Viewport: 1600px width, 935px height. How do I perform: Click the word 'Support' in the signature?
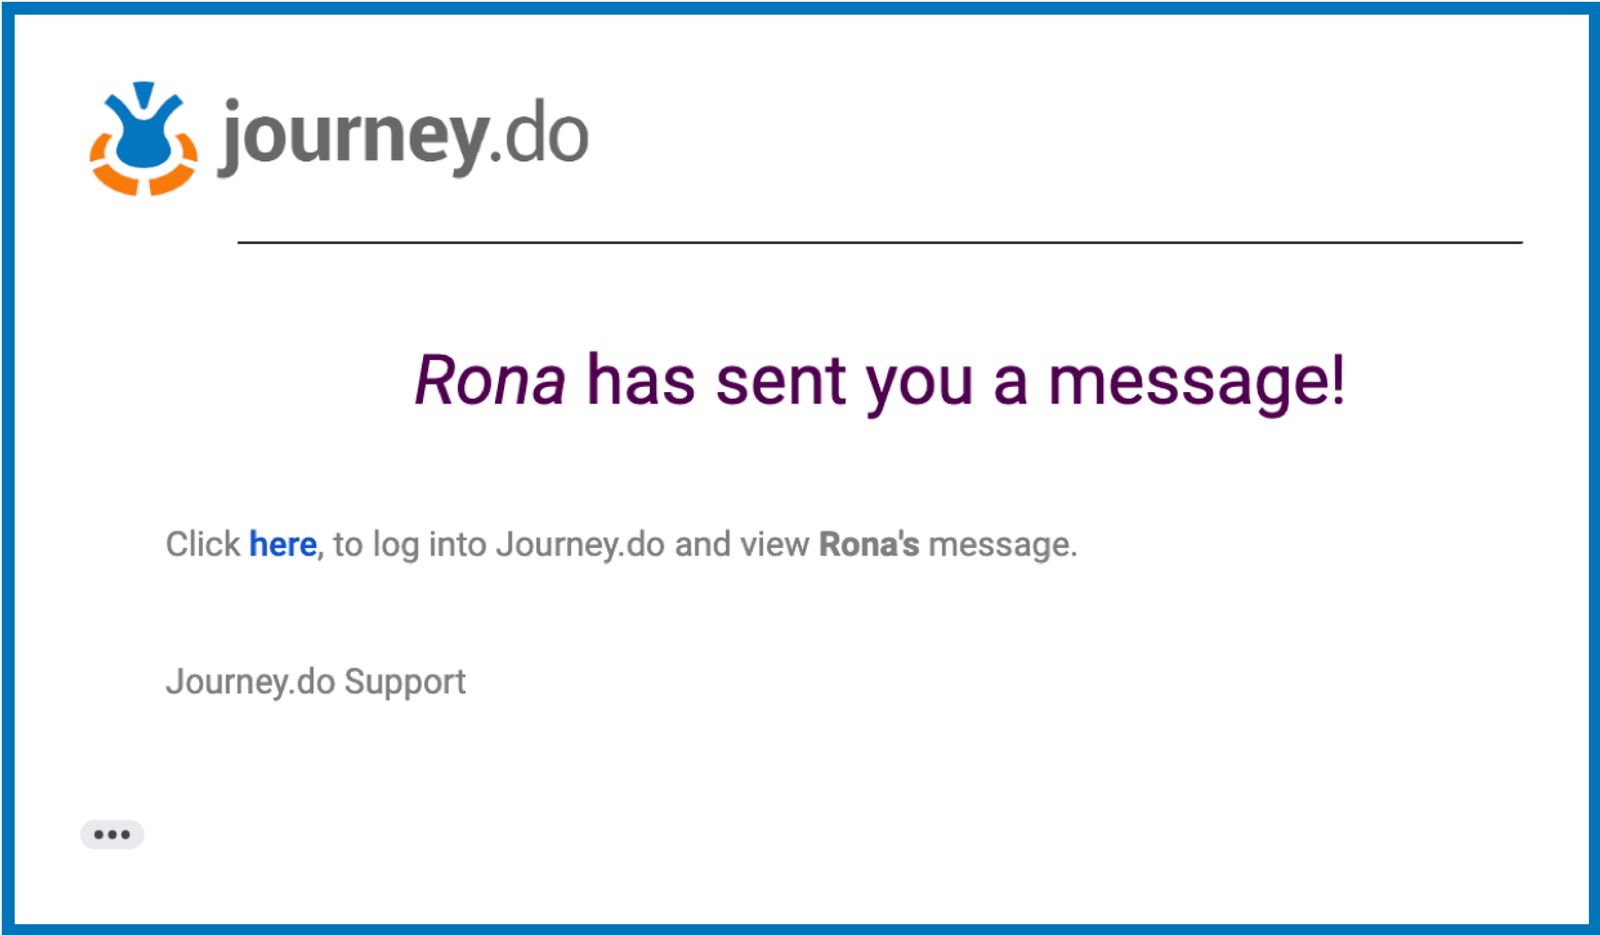tap(405, 684)
